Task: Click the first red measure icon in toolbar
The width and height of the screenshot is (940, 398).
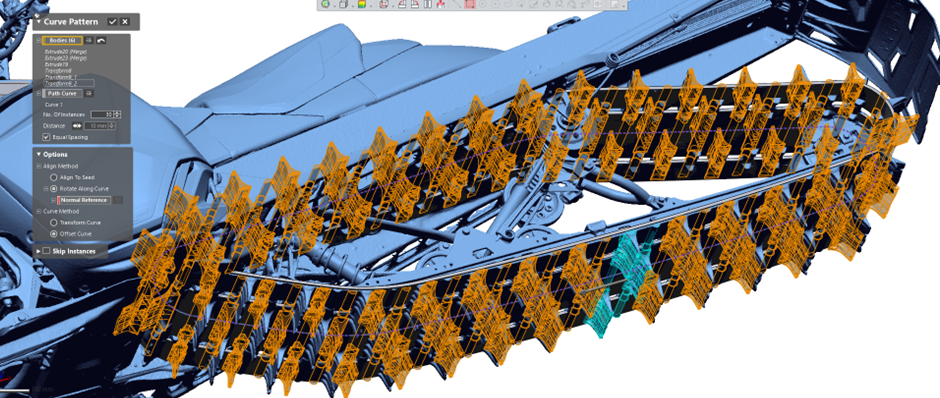Action: (x=402, y=4)
